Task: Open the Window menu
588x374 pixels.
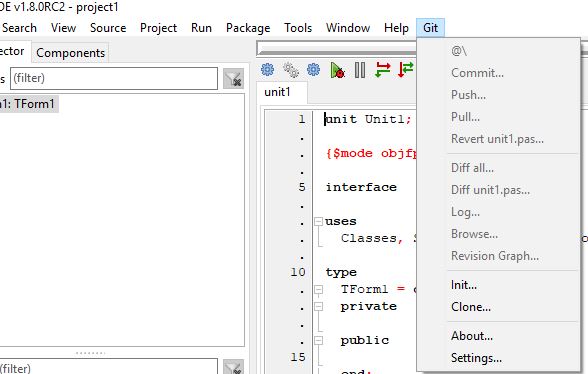Action: (x=348, y=28)
